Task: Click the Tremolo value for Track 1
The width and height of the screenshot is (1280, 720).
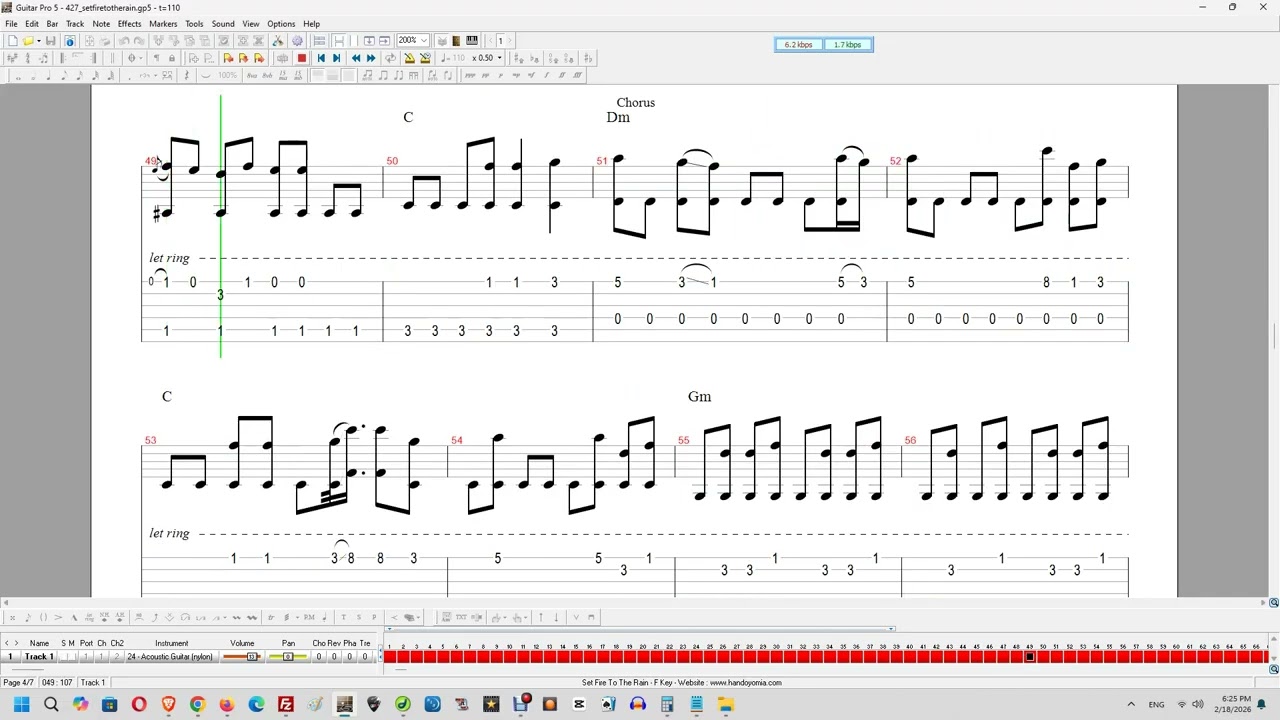Action: (365, 657)
